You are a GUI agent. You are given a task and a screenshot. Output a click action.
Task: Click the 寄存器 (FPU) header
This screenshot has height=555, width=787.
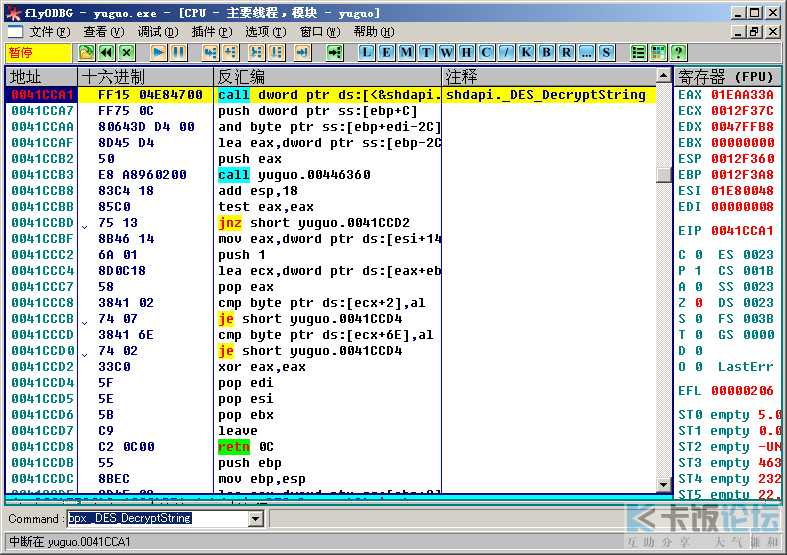[x=728, y=77]
